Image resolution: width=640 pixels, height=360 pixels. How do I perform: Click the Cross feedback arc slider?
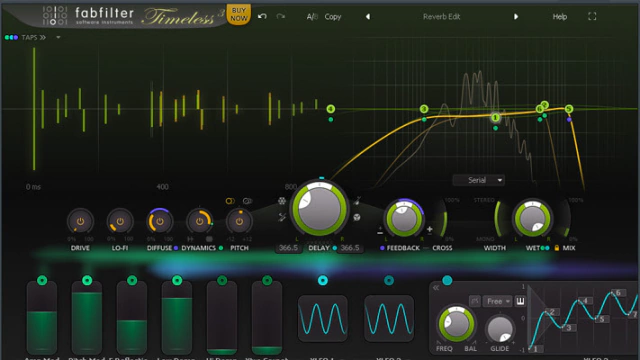point(443,219)
